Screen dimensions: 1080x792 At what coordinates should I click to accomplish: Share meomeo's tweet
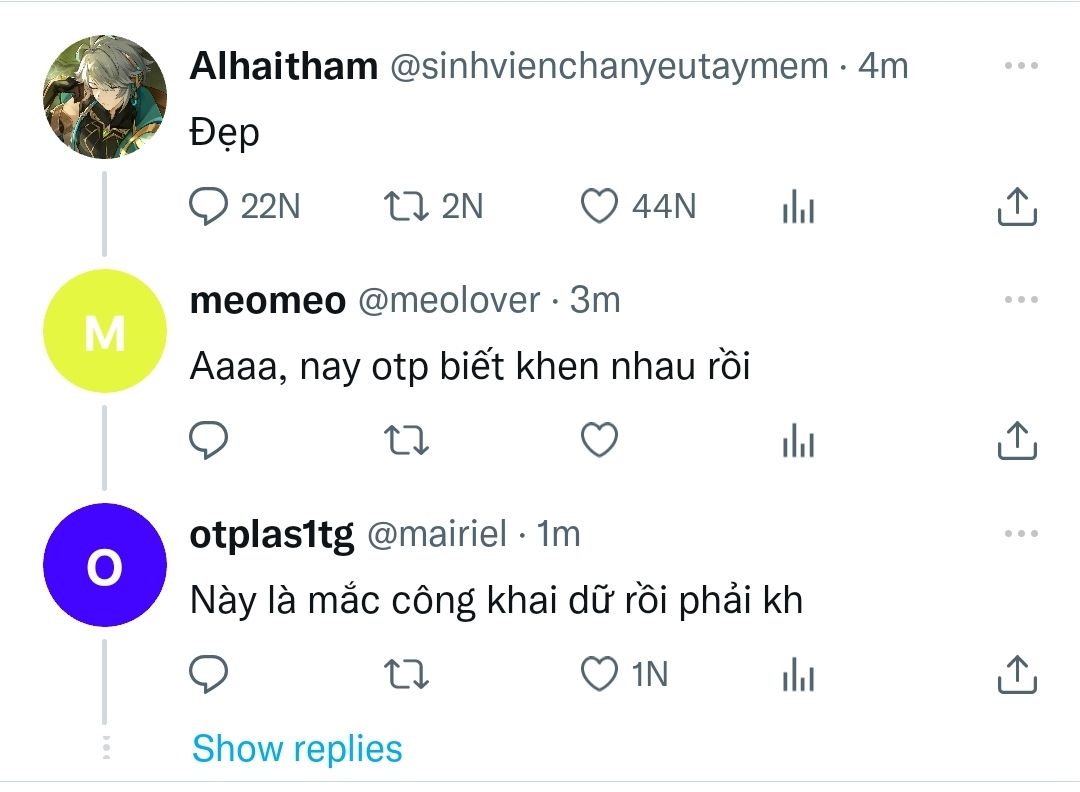coord(1018,440)
